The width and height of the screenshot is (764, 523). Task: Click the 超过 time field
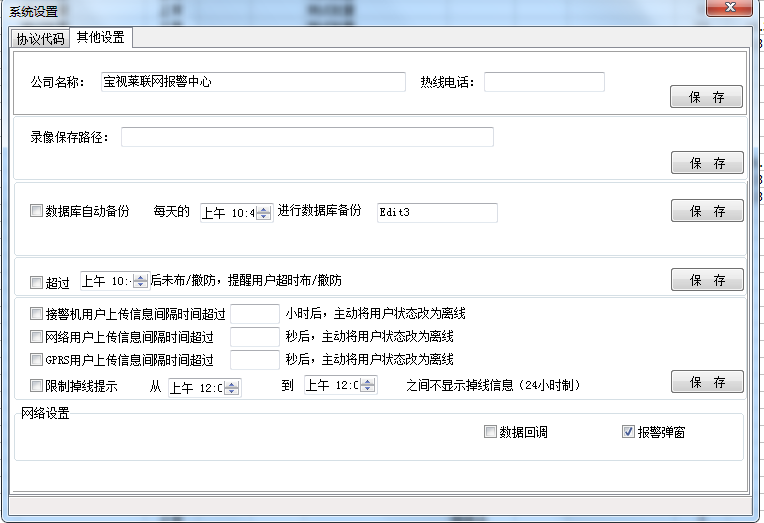click(107, 281)
